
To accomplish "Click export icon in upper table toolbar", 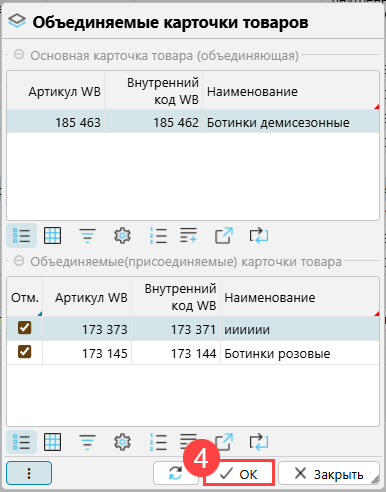I will point(223,235).
